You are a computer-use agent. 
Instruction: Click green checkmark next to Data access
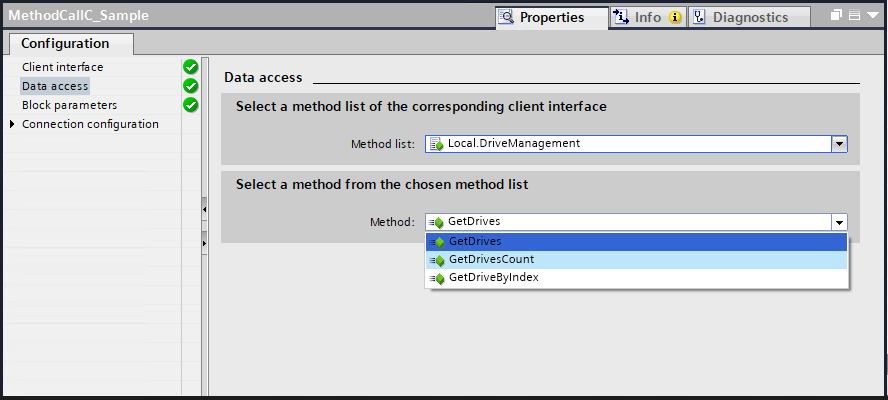(x=190, y=86)
